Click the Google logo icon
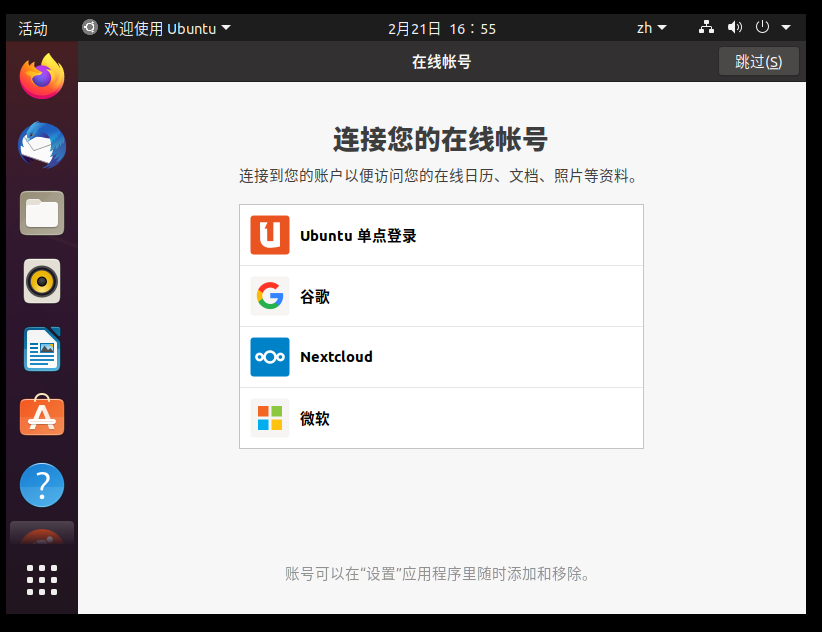Image resolution: width=822 pixels, height=632 pixels. click(x=269, y=296)
